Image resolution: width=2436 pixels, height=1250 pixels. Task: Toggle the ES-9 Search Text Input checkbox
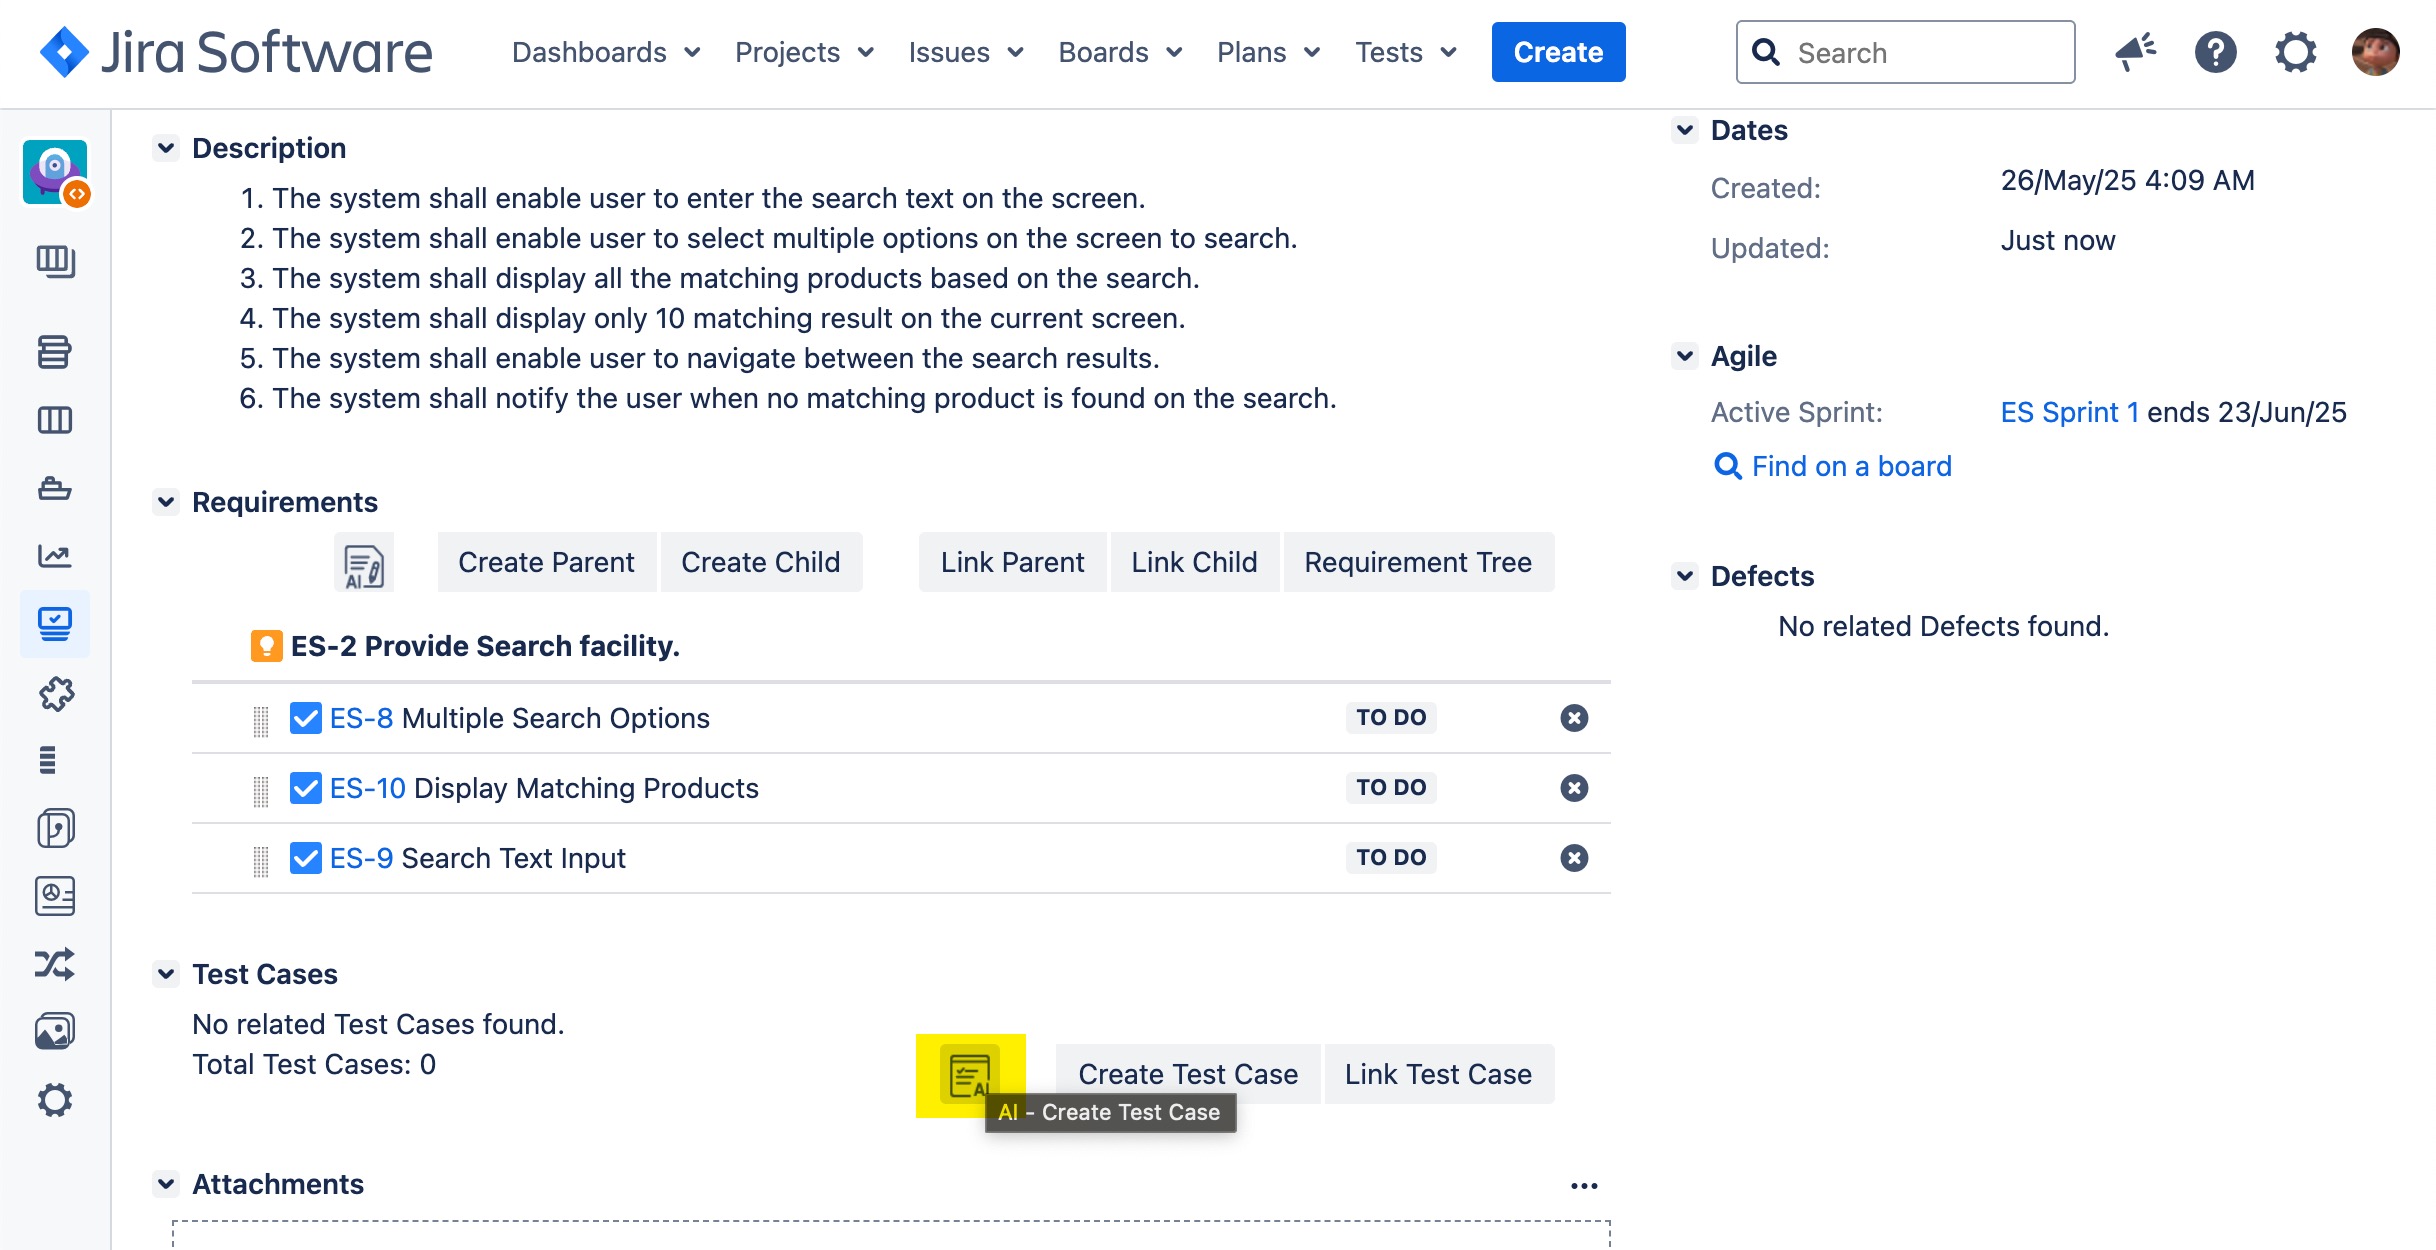(305, 858)
